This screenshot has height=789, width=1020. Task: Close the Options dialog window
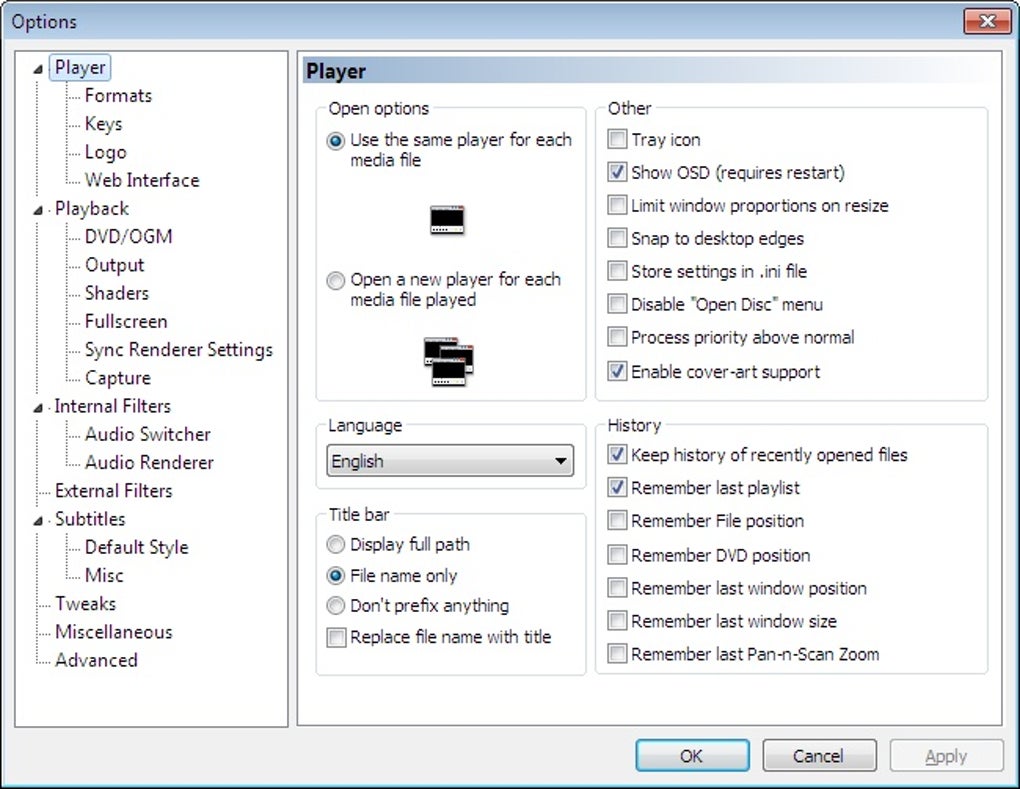click(x=987, y=21)
